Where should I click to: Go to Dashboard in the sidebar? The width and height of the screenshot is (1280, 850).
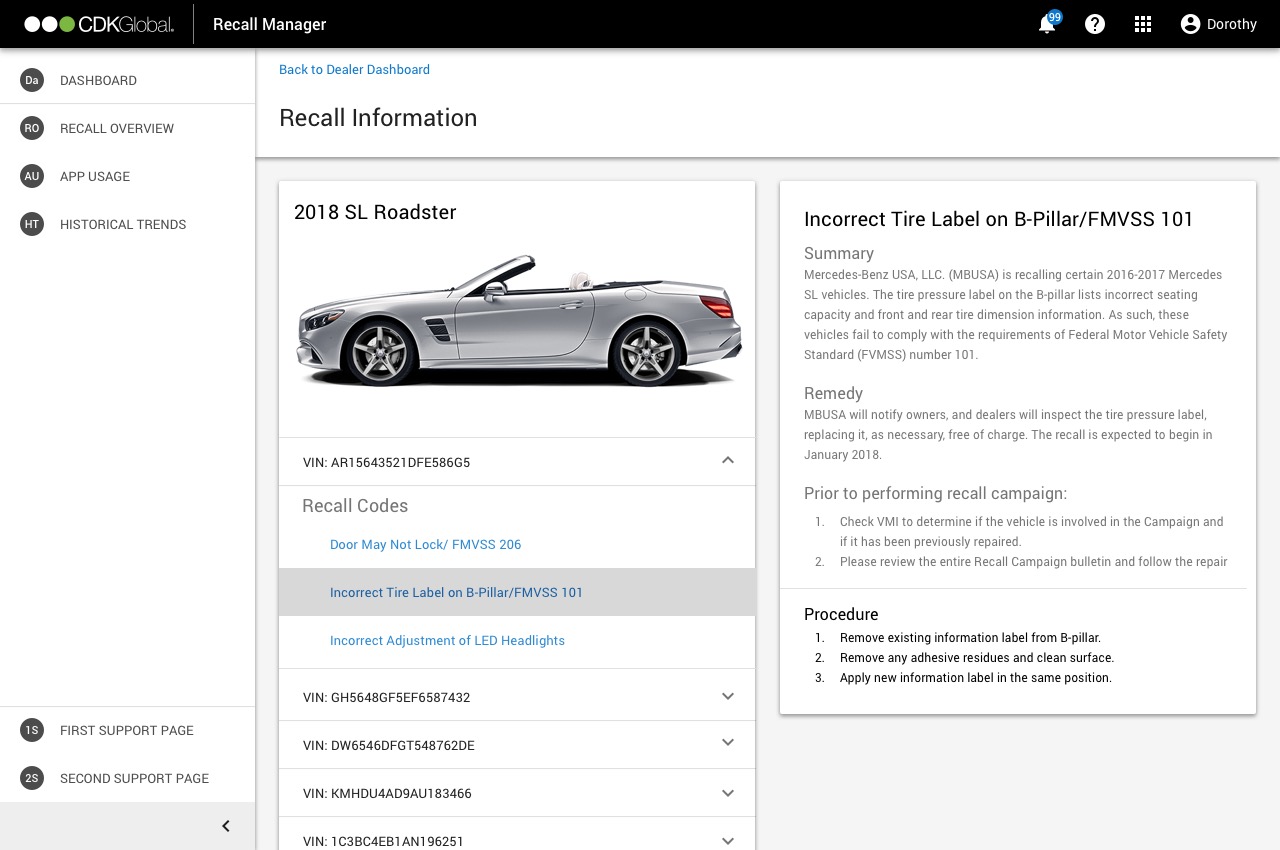coord(98,80)
